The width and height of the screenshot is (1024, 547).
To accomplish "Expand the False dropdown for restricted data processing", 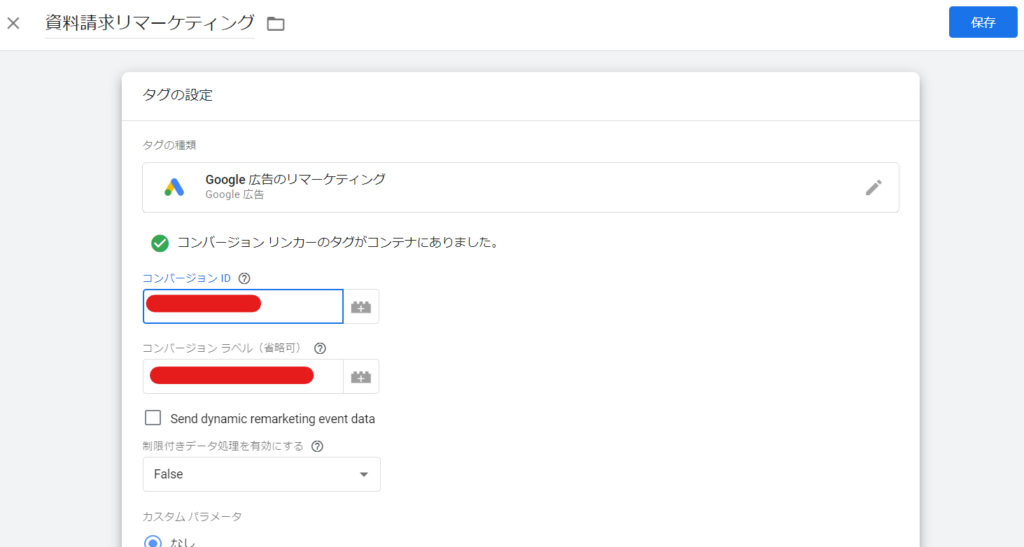I will click(x=261, y=474).
